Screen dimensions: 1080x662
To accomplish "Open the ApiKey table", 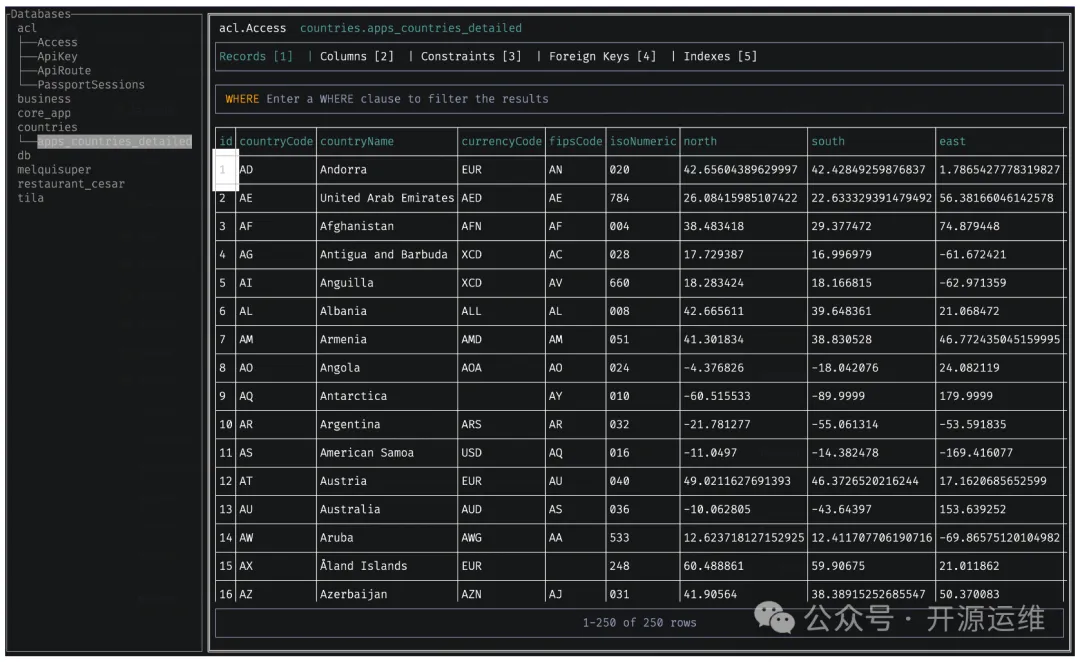I will [57, 57].
